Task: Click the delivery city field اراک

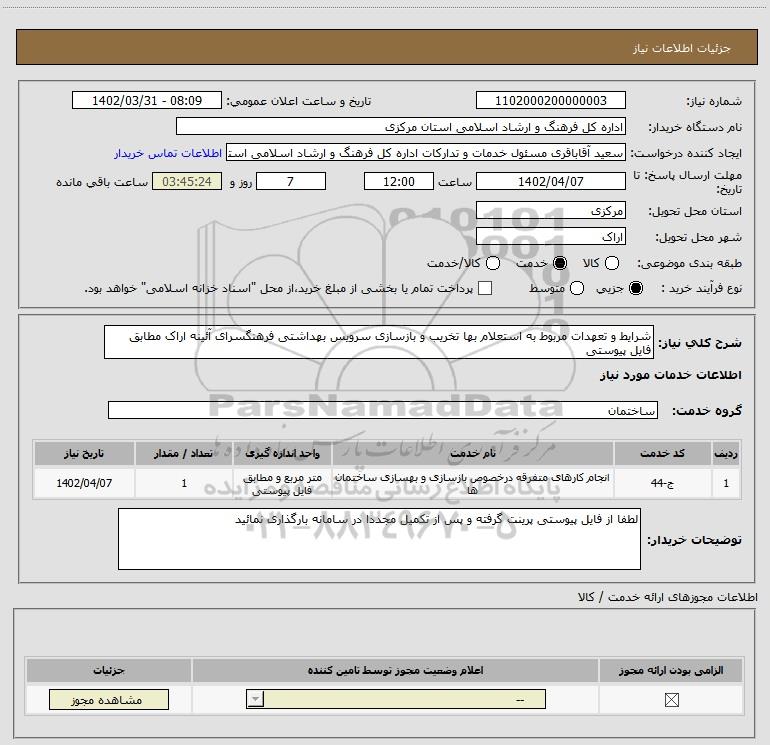Action: pos(550,236)
